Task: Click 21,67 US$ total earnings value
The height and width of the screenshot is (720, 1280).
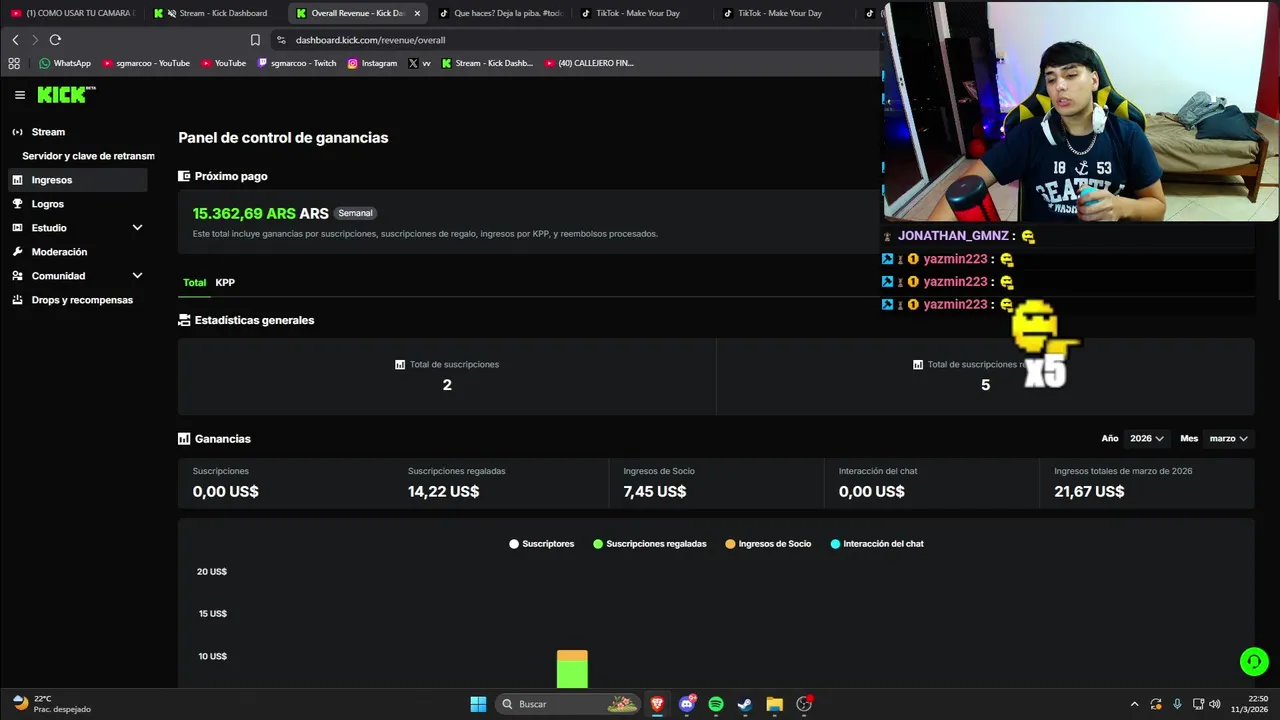Action: 1089,491
